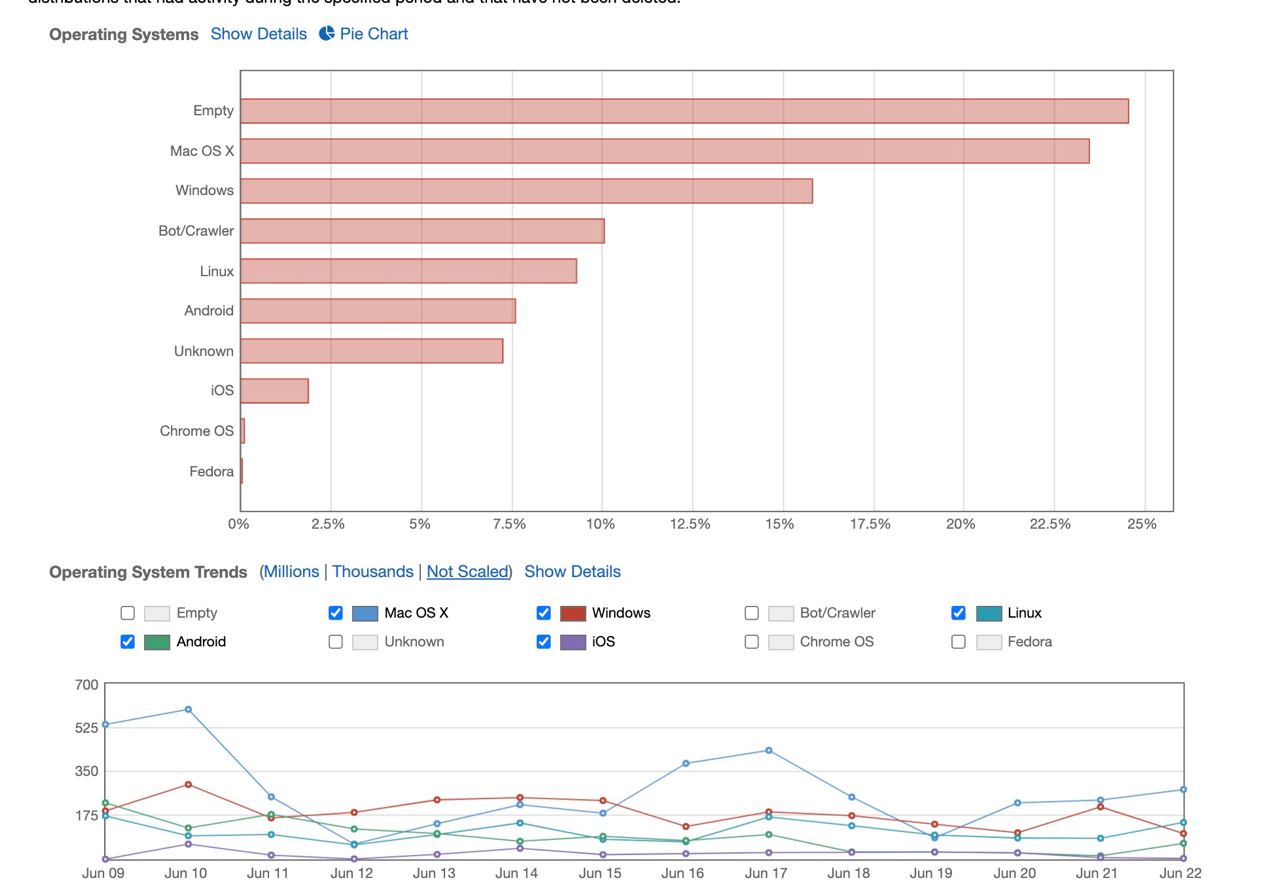This screenshot has height=886, width=1280.
Task: Click the Mac OS X Jun 22 data point
Action: pos(1184,790)
